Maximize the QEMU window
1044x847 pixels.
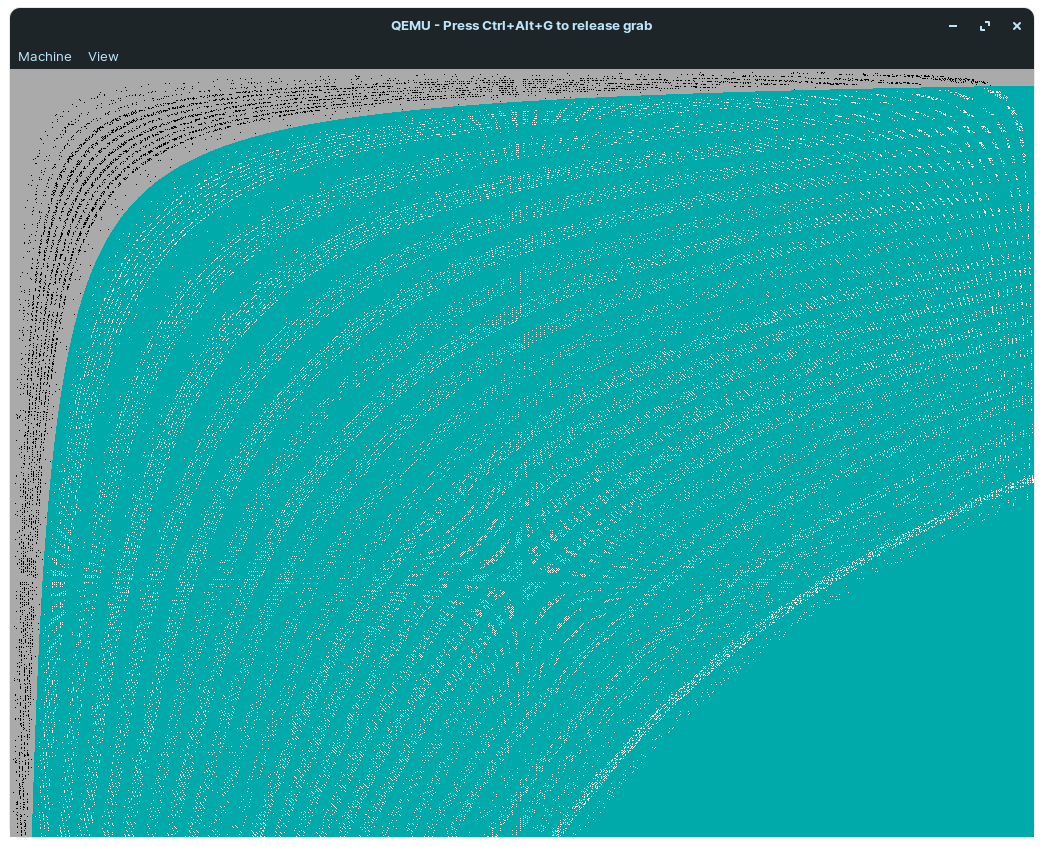(x=985, y=26)
